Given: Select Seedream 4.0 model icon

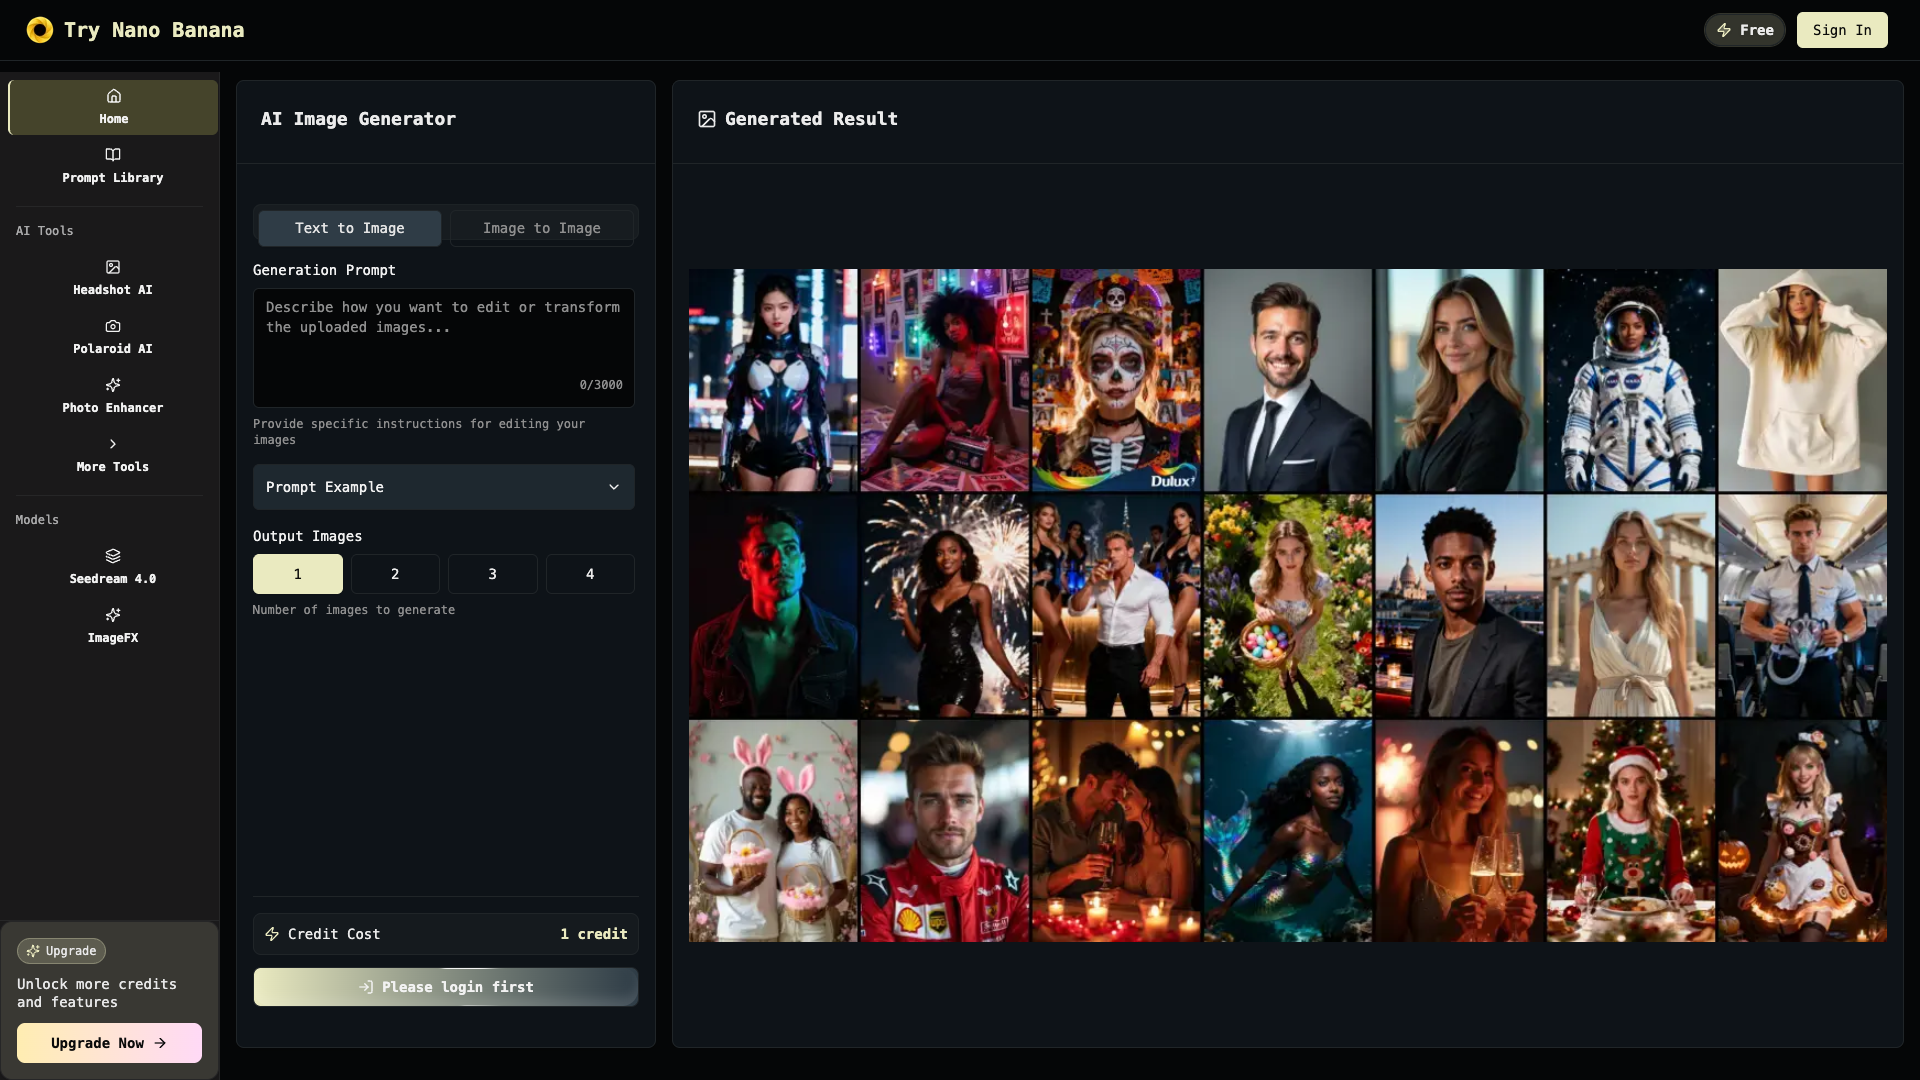Looking at the screenshot, I should point(113,556).
